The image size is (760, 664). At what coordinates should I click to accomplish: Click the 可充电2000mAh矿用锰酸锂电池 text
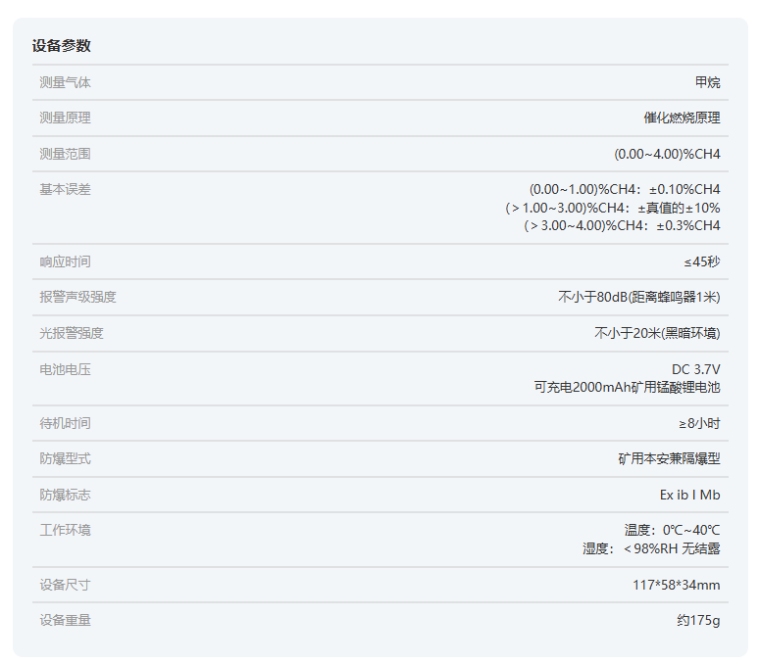627,387
